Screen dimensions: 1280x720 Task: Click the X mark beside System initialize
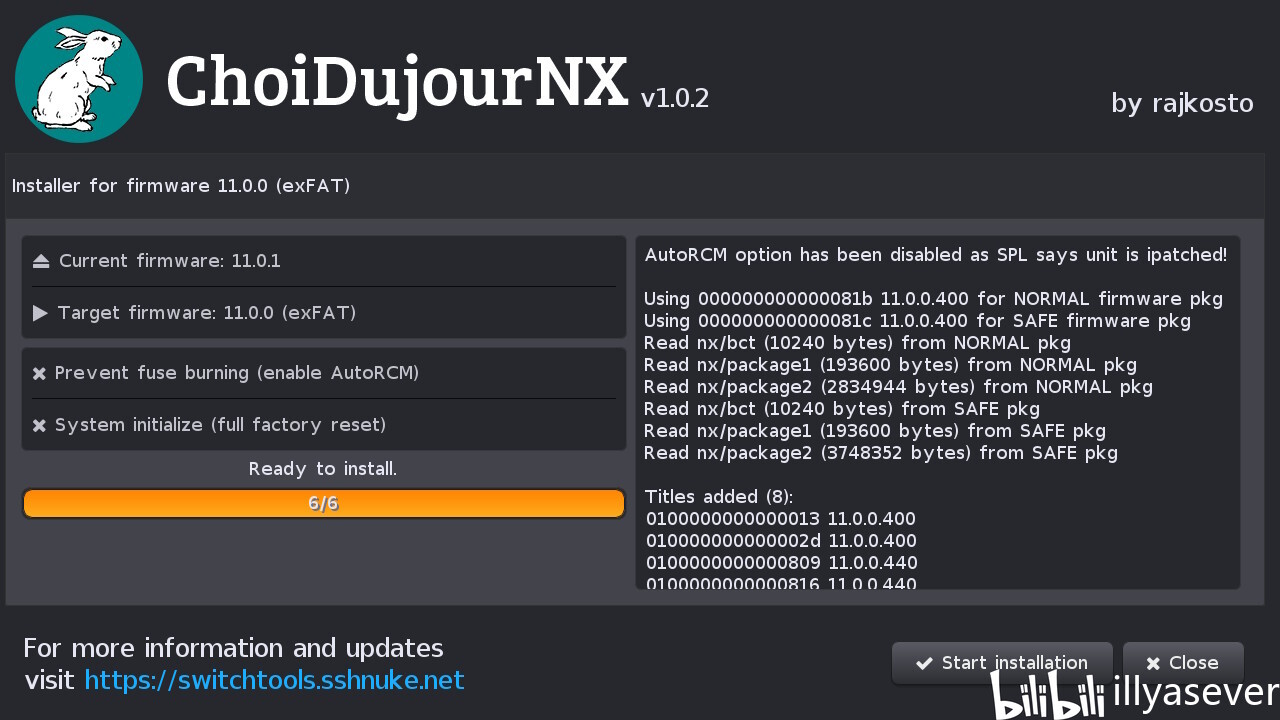click(x=39, y=426)
